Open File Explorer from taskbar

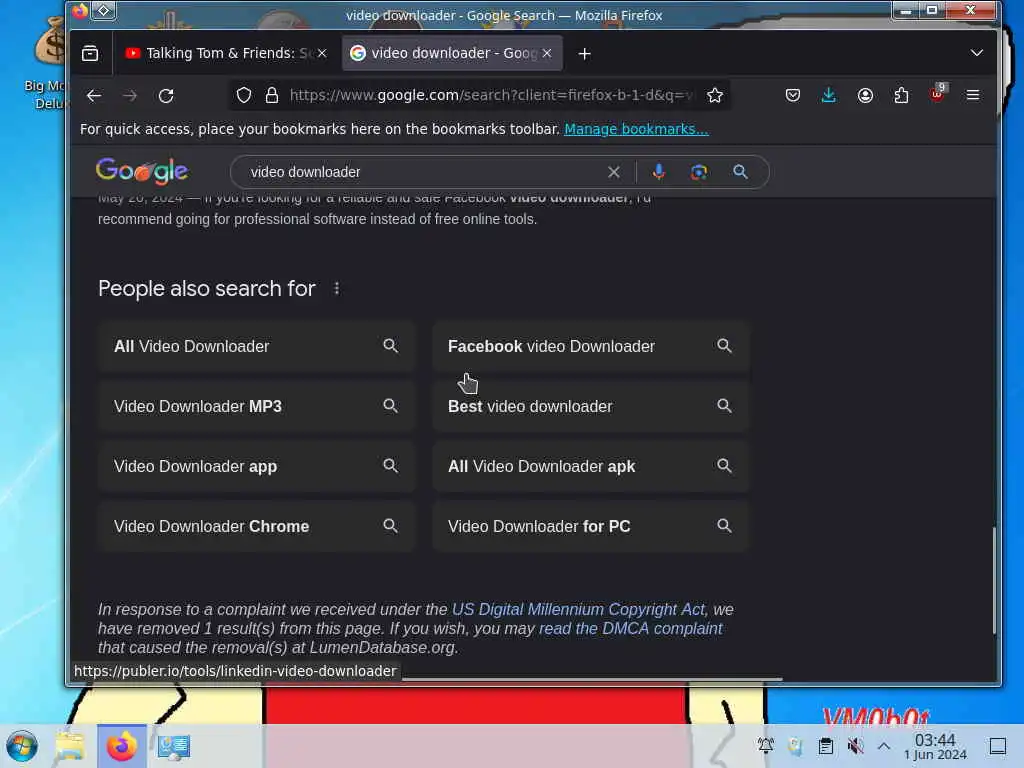click(70, 746)
